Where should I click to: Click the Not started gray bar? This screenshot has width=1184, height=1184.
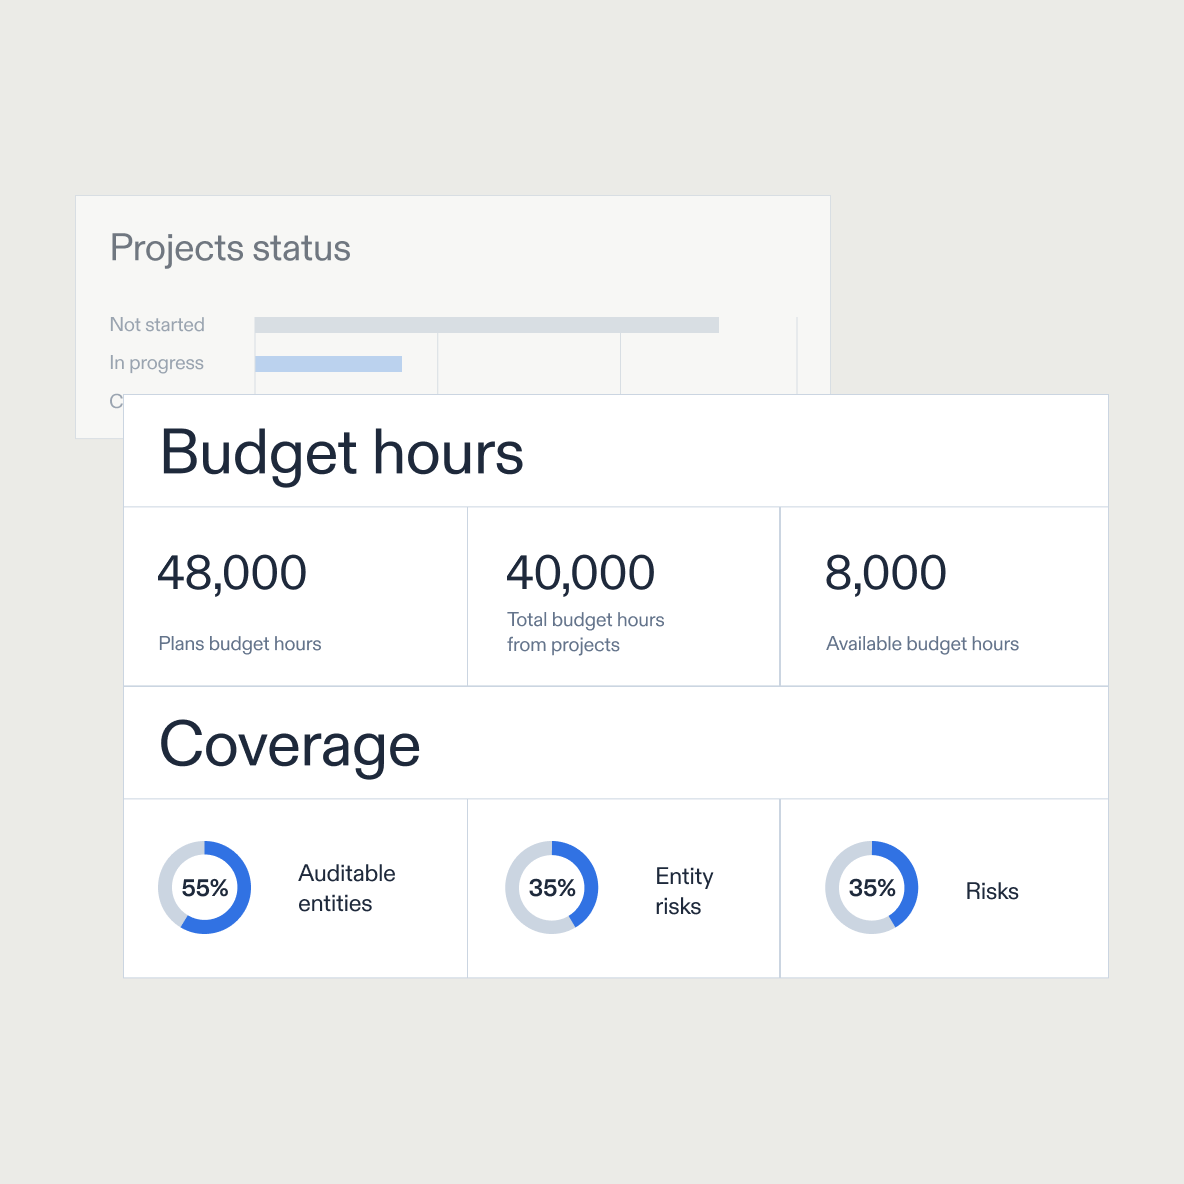(x=487, y=324)
